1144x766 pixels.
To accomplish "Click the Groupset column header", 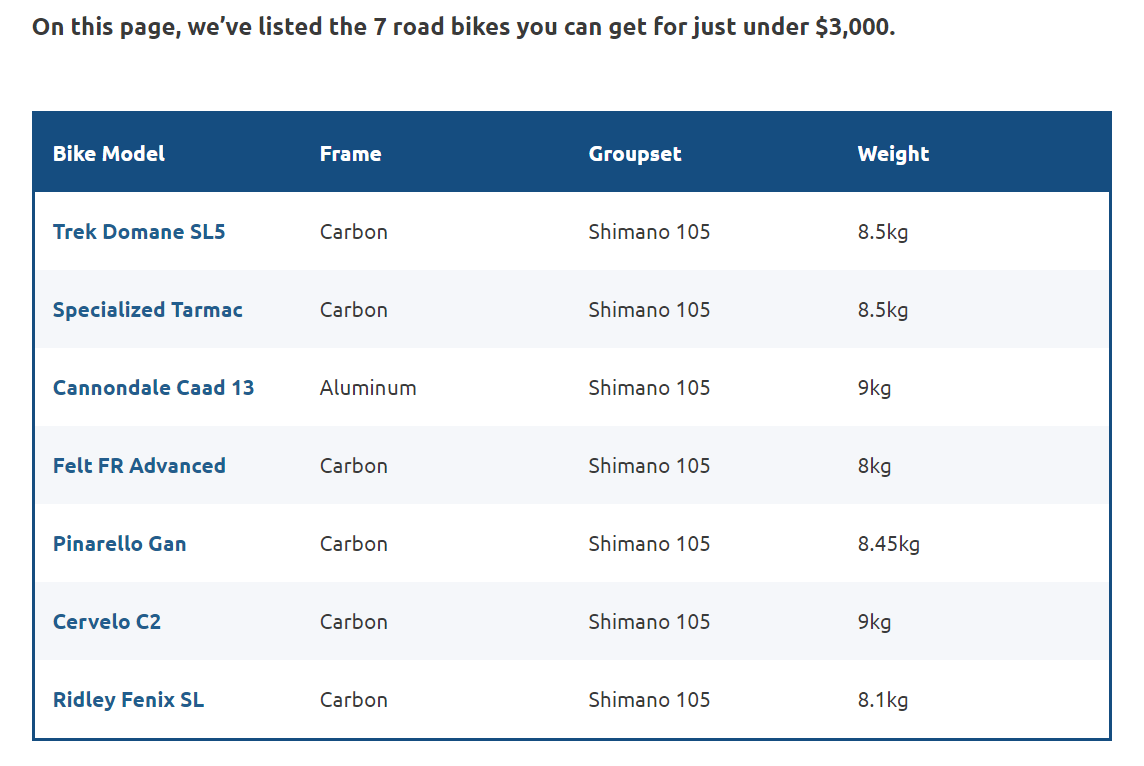I will (x=635, y=154).
